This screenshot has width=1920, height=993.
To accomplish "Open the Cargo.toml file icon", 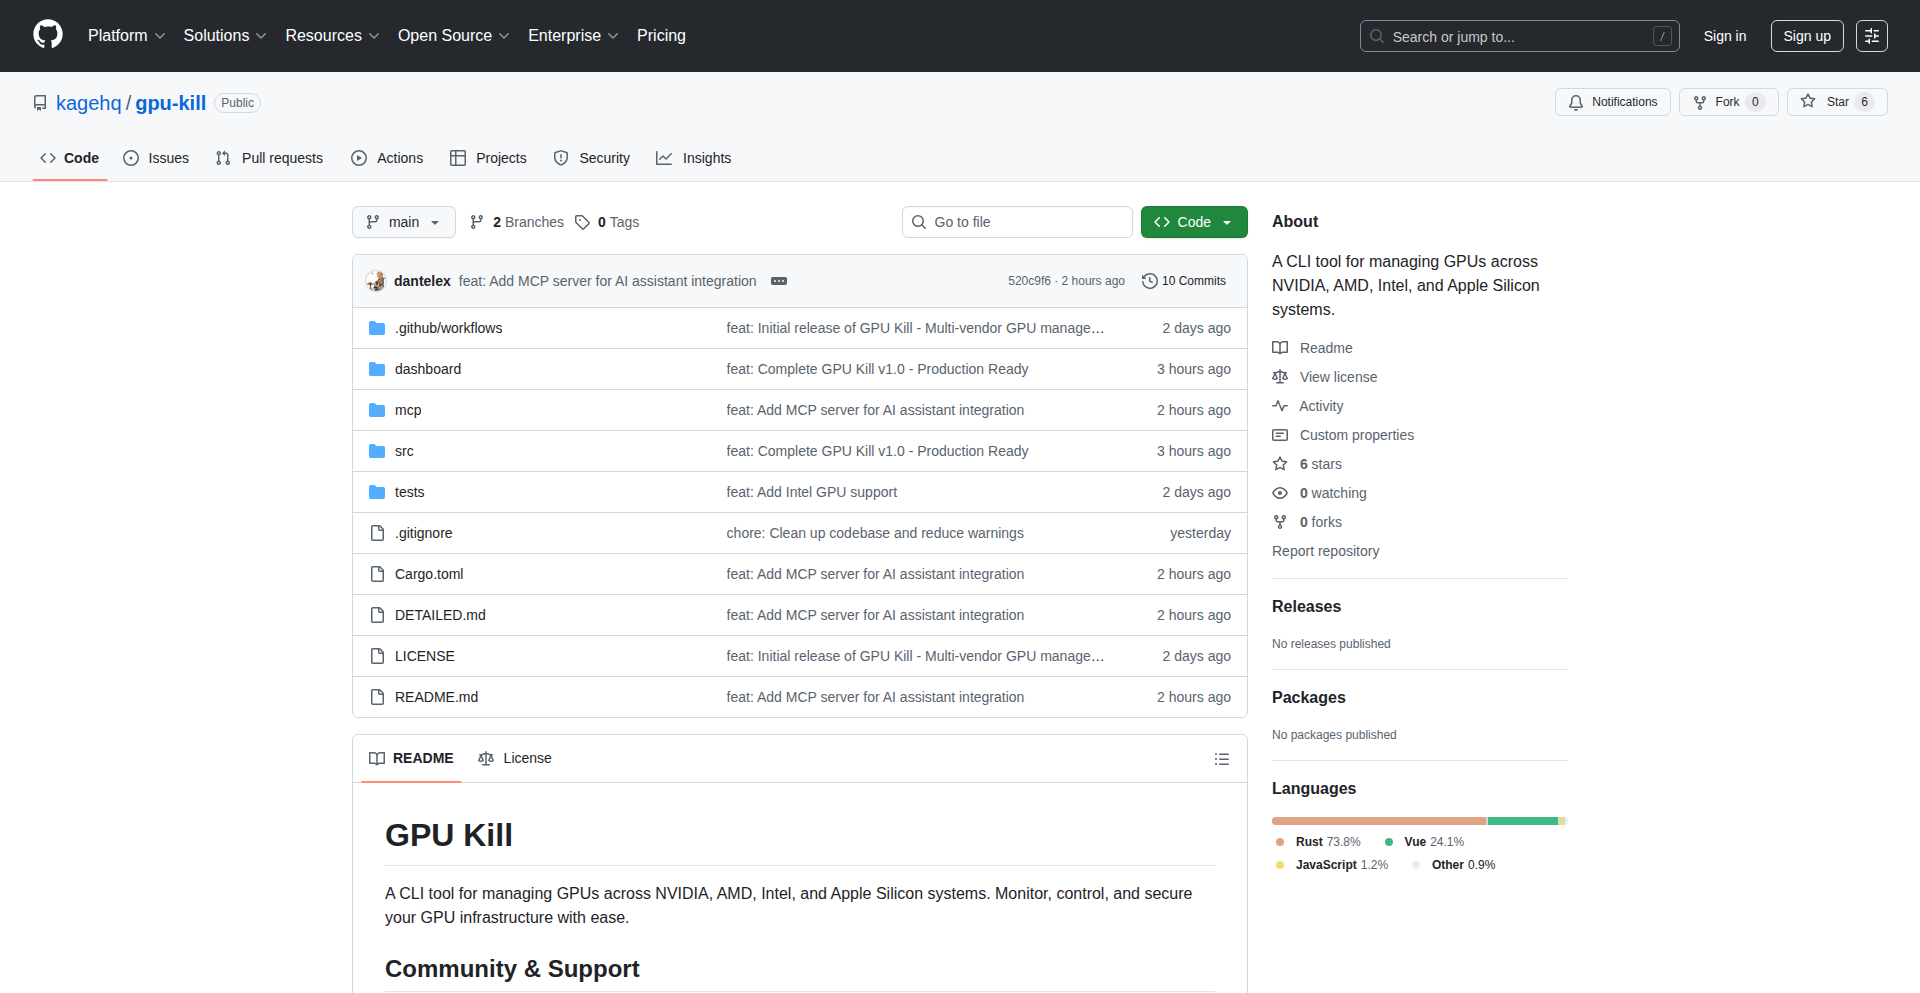I will click(x=377, y=574).
